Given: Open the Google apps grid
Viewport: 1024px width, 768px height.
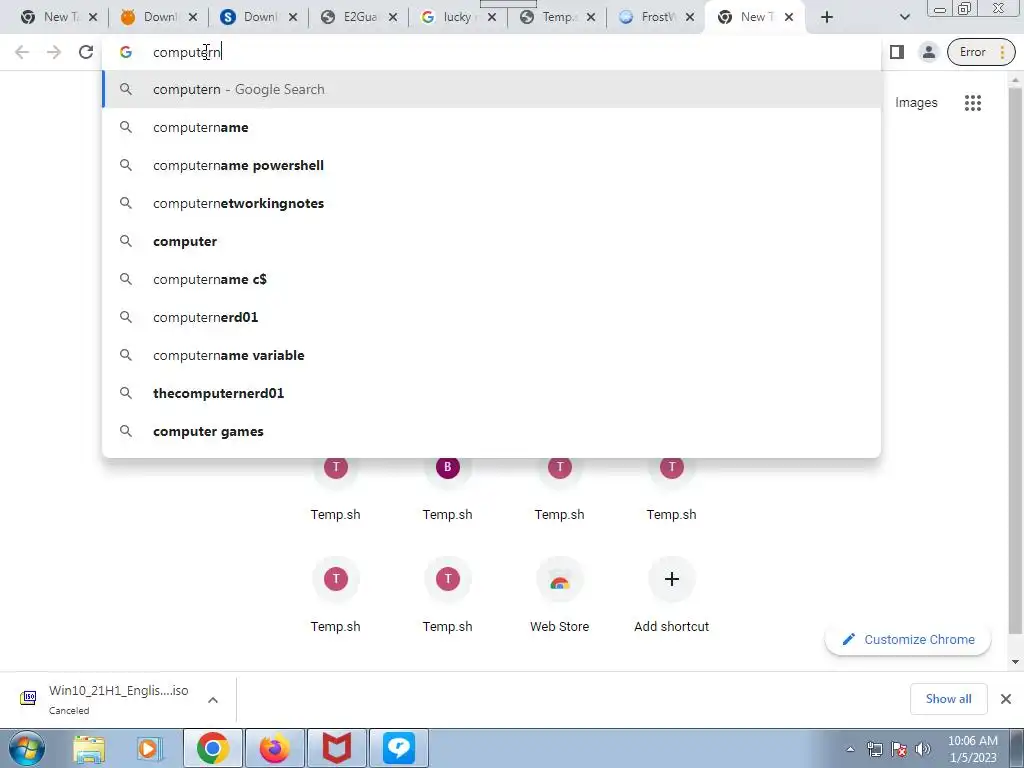Looking at the screenshot, I should (972, 103).
